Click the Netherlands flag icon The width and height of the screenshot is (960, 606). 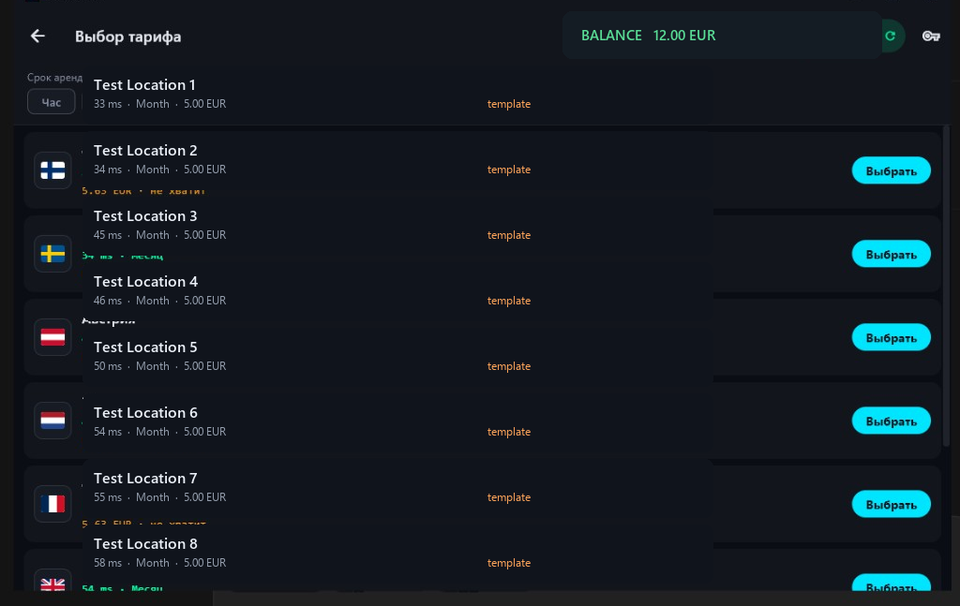[53, 421]
